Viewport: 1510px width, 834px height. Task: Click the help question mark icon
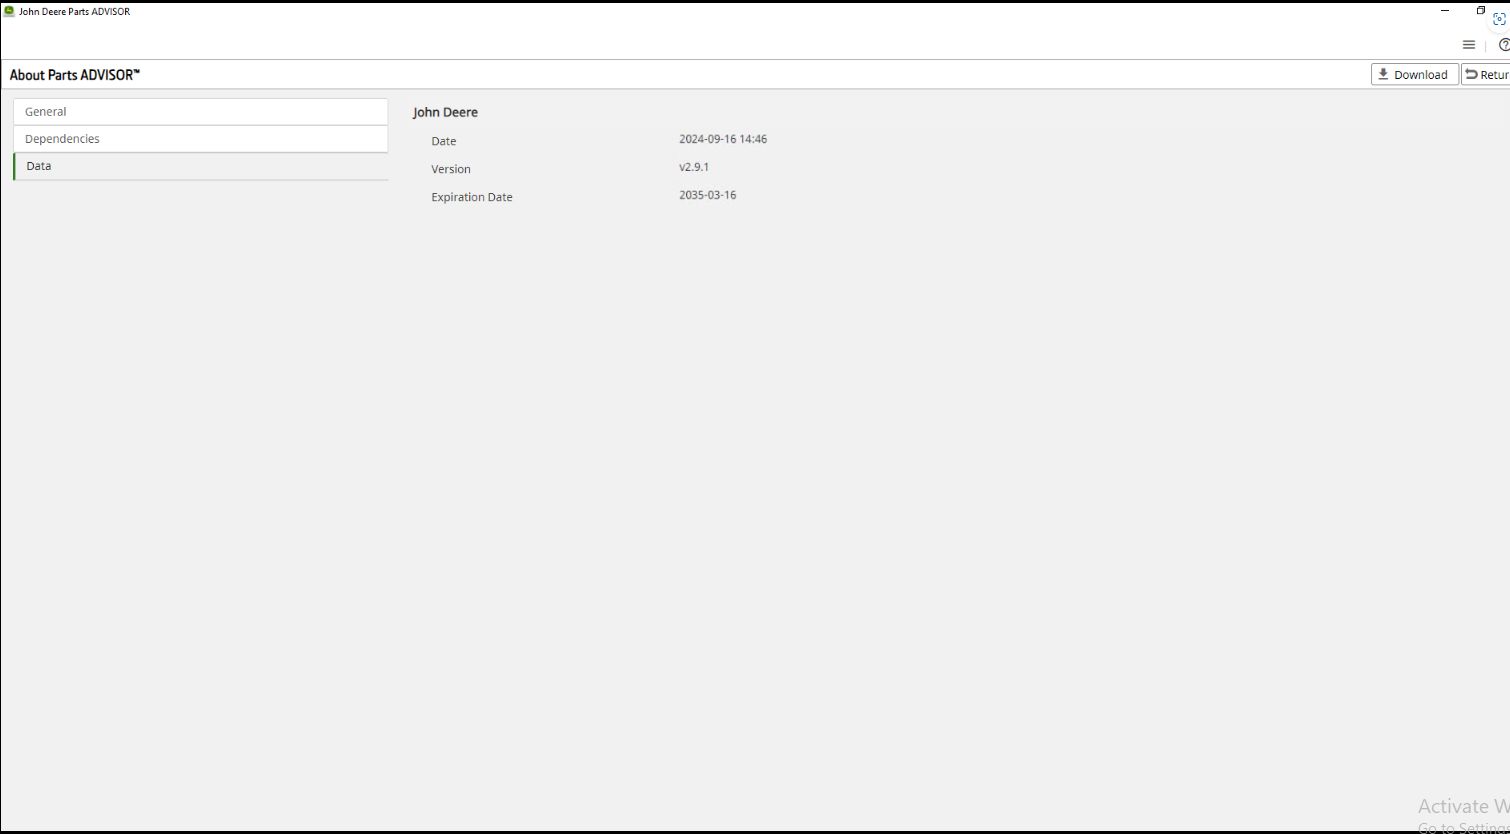point(1503,45)
